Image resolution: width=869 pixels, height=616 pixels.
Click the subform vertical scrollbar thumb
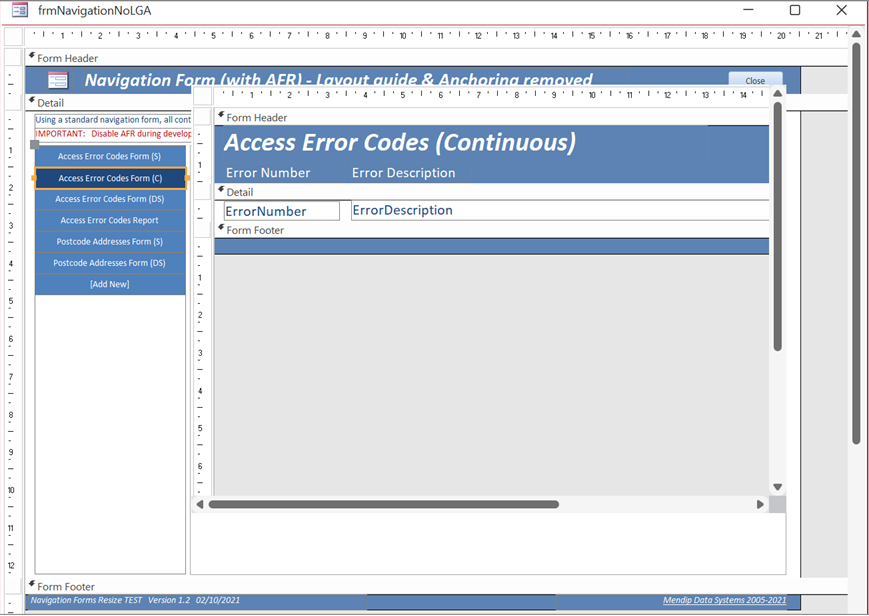778,226
